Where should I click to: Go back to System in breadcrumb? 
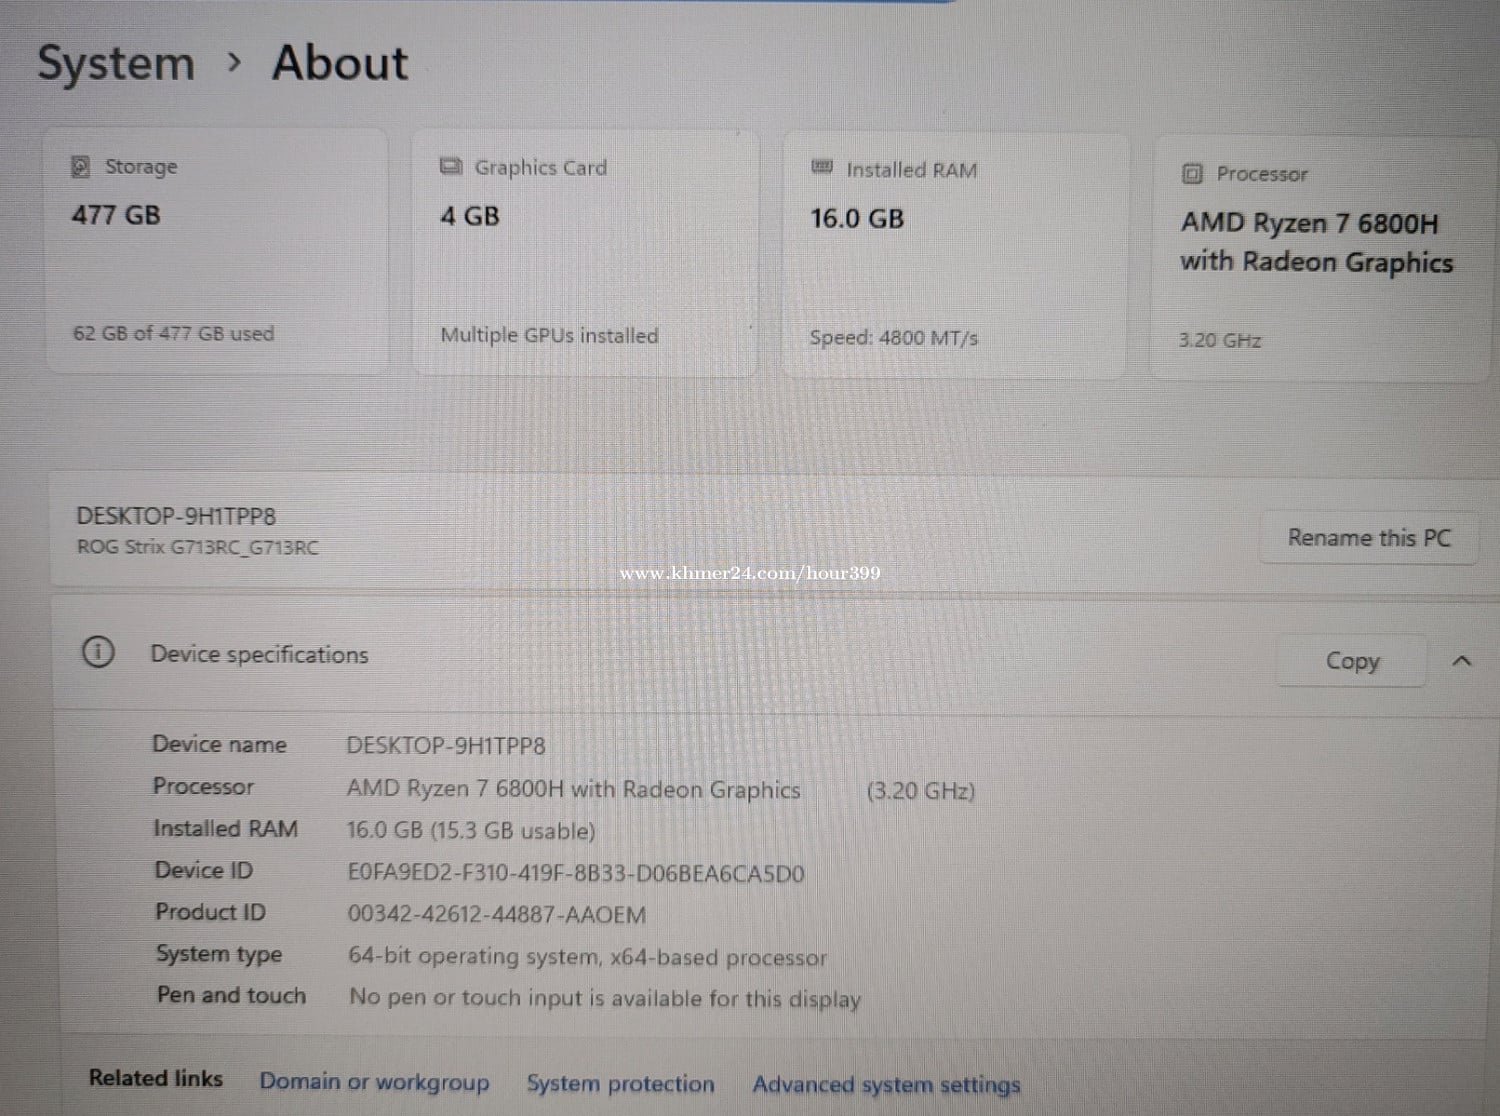pos(116,63)
